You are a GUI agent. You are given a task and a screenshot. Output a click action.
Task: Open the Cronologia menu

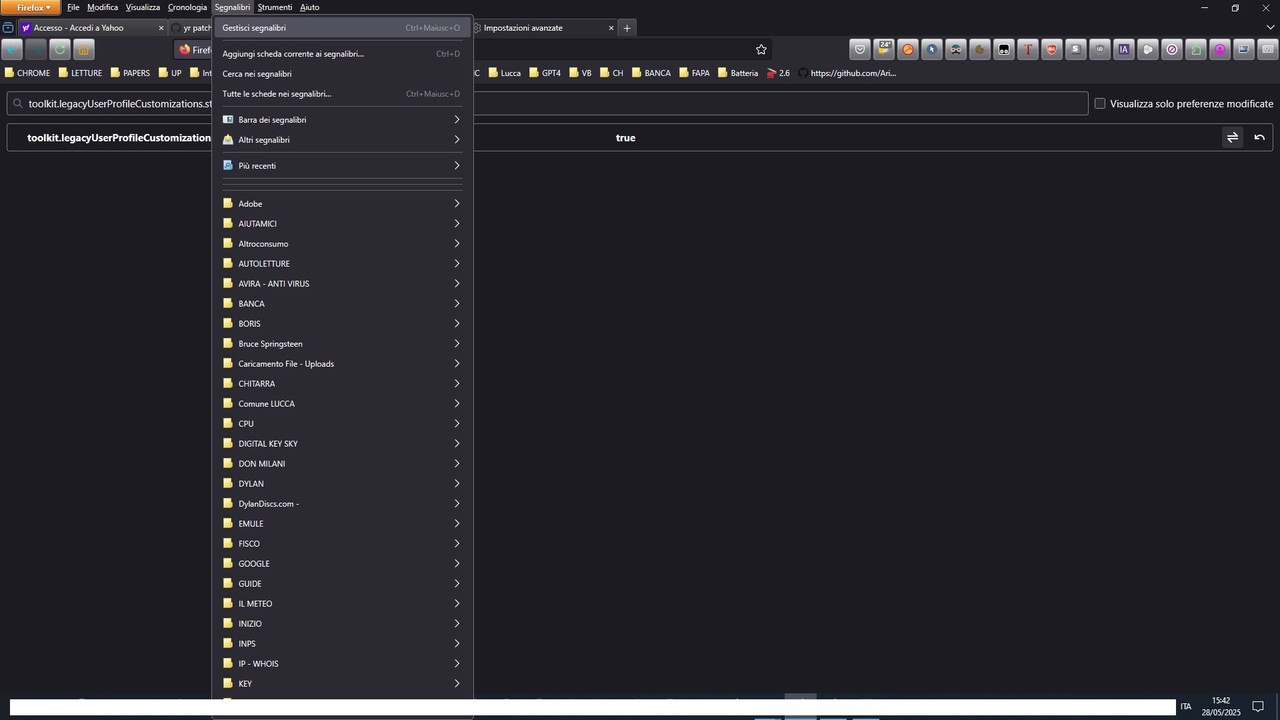(187, 7)
